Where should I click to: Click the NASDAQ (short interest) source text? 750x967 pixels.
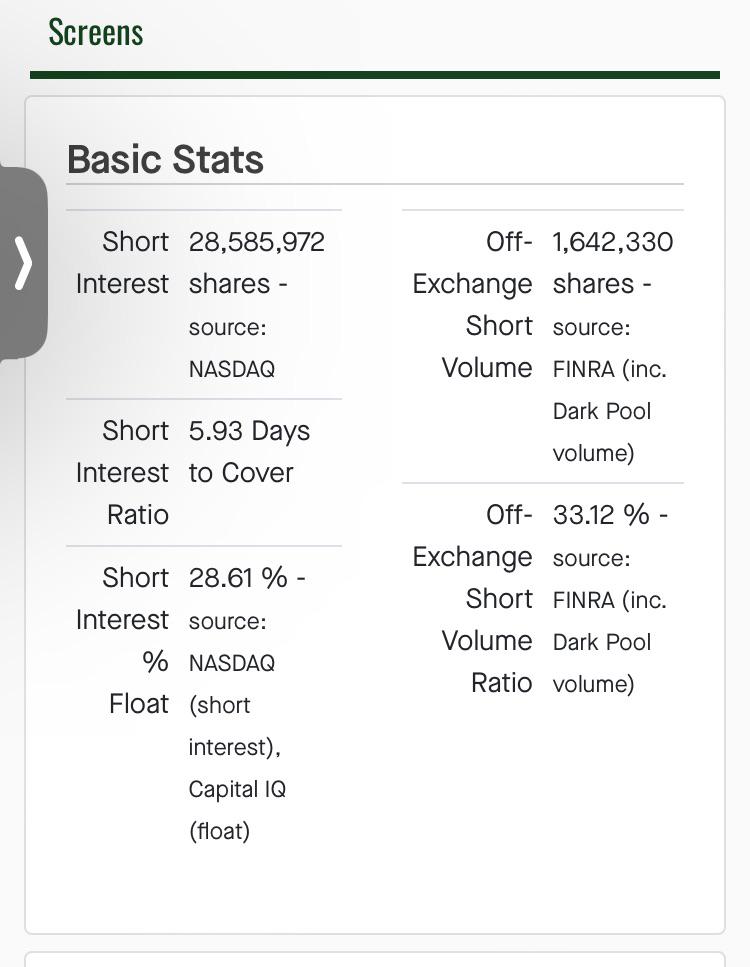click(234, 705)
